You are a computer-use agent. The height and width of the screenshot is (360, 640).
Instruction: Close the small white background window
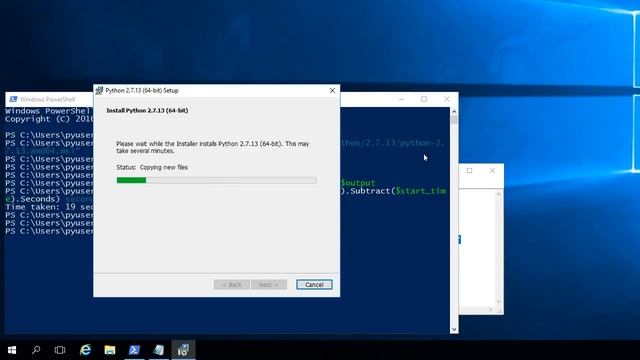point(492,171)
